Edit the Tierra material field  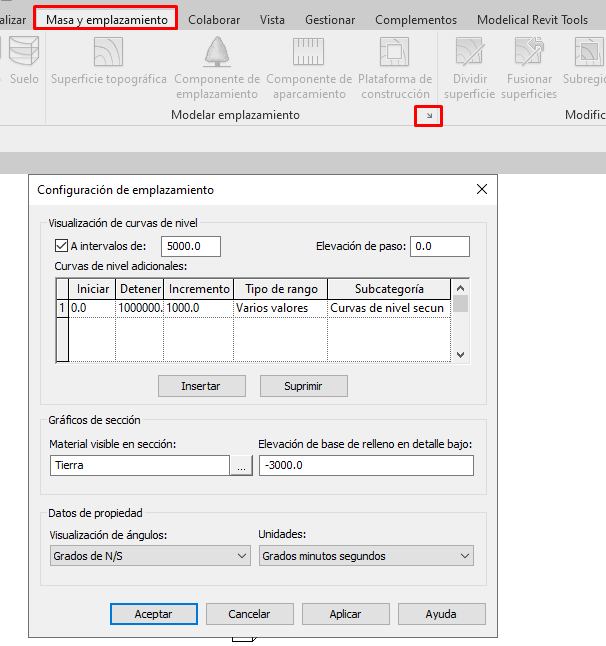coord(140,466)
